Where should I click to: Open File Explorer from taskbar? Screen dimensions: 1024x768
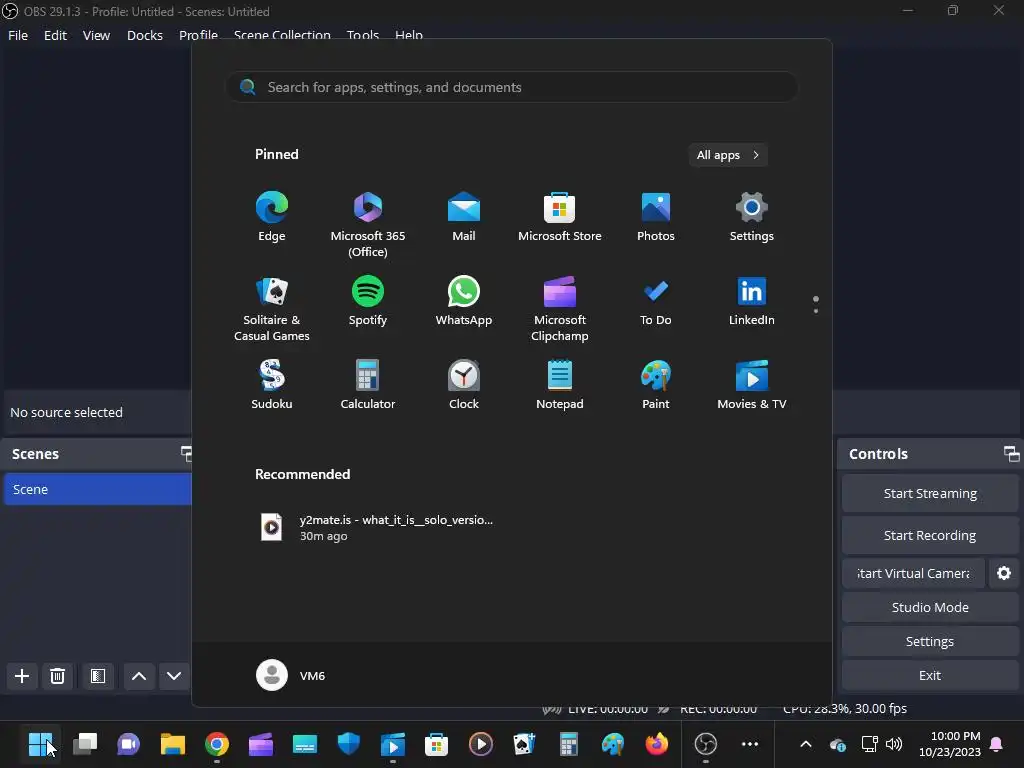(x=172, y=744)
